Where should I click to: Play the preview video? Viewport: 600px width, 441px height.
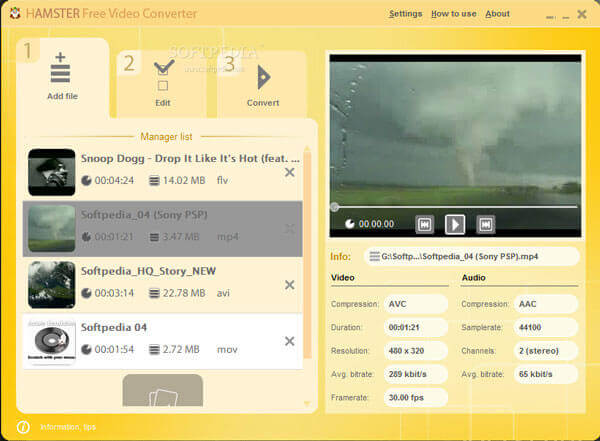click(x=455, y=224)
